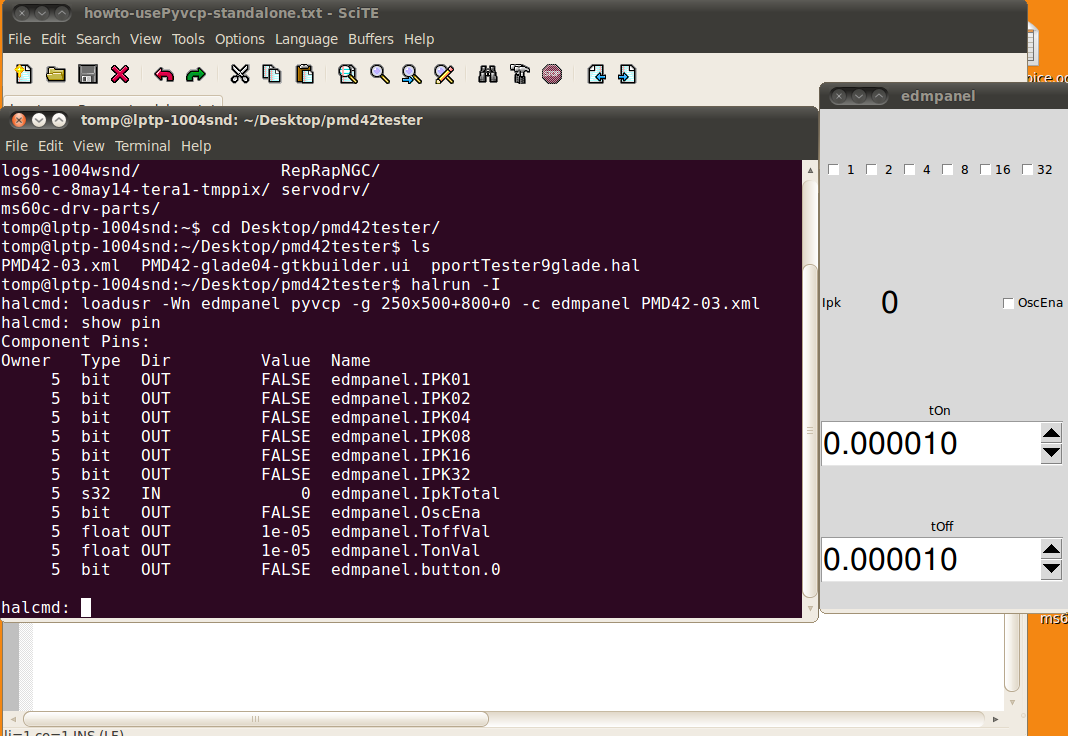1068x736 pixels.
Task: Open the terminal's Edit menu
Action: tap(50, 146)
